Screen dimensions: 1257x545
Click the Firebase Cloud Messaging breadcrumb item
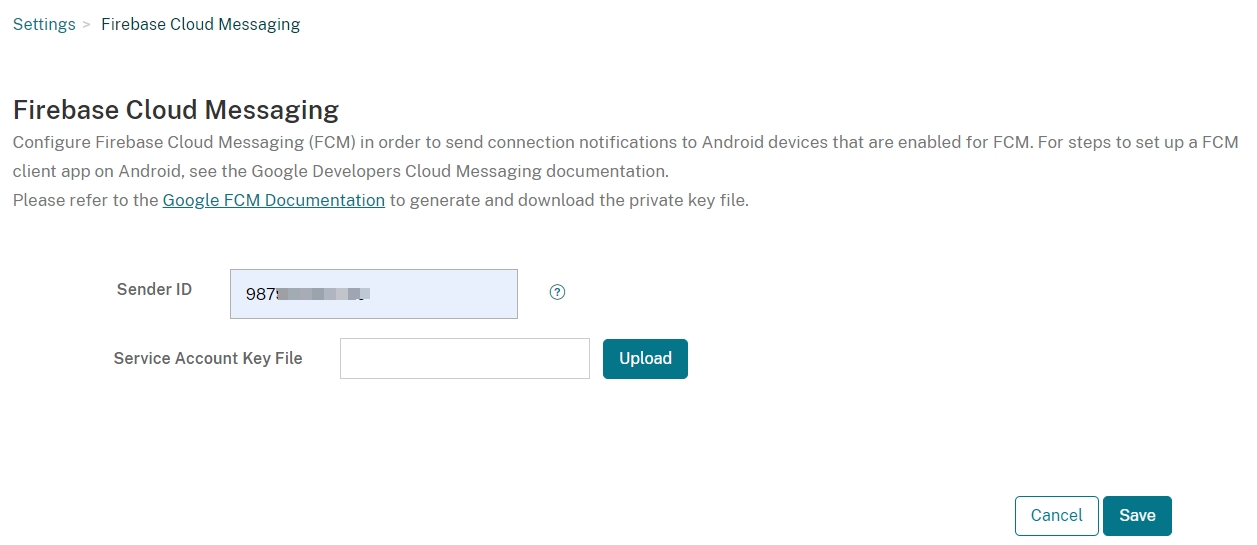pyautogui.click(x=200, y=24)
